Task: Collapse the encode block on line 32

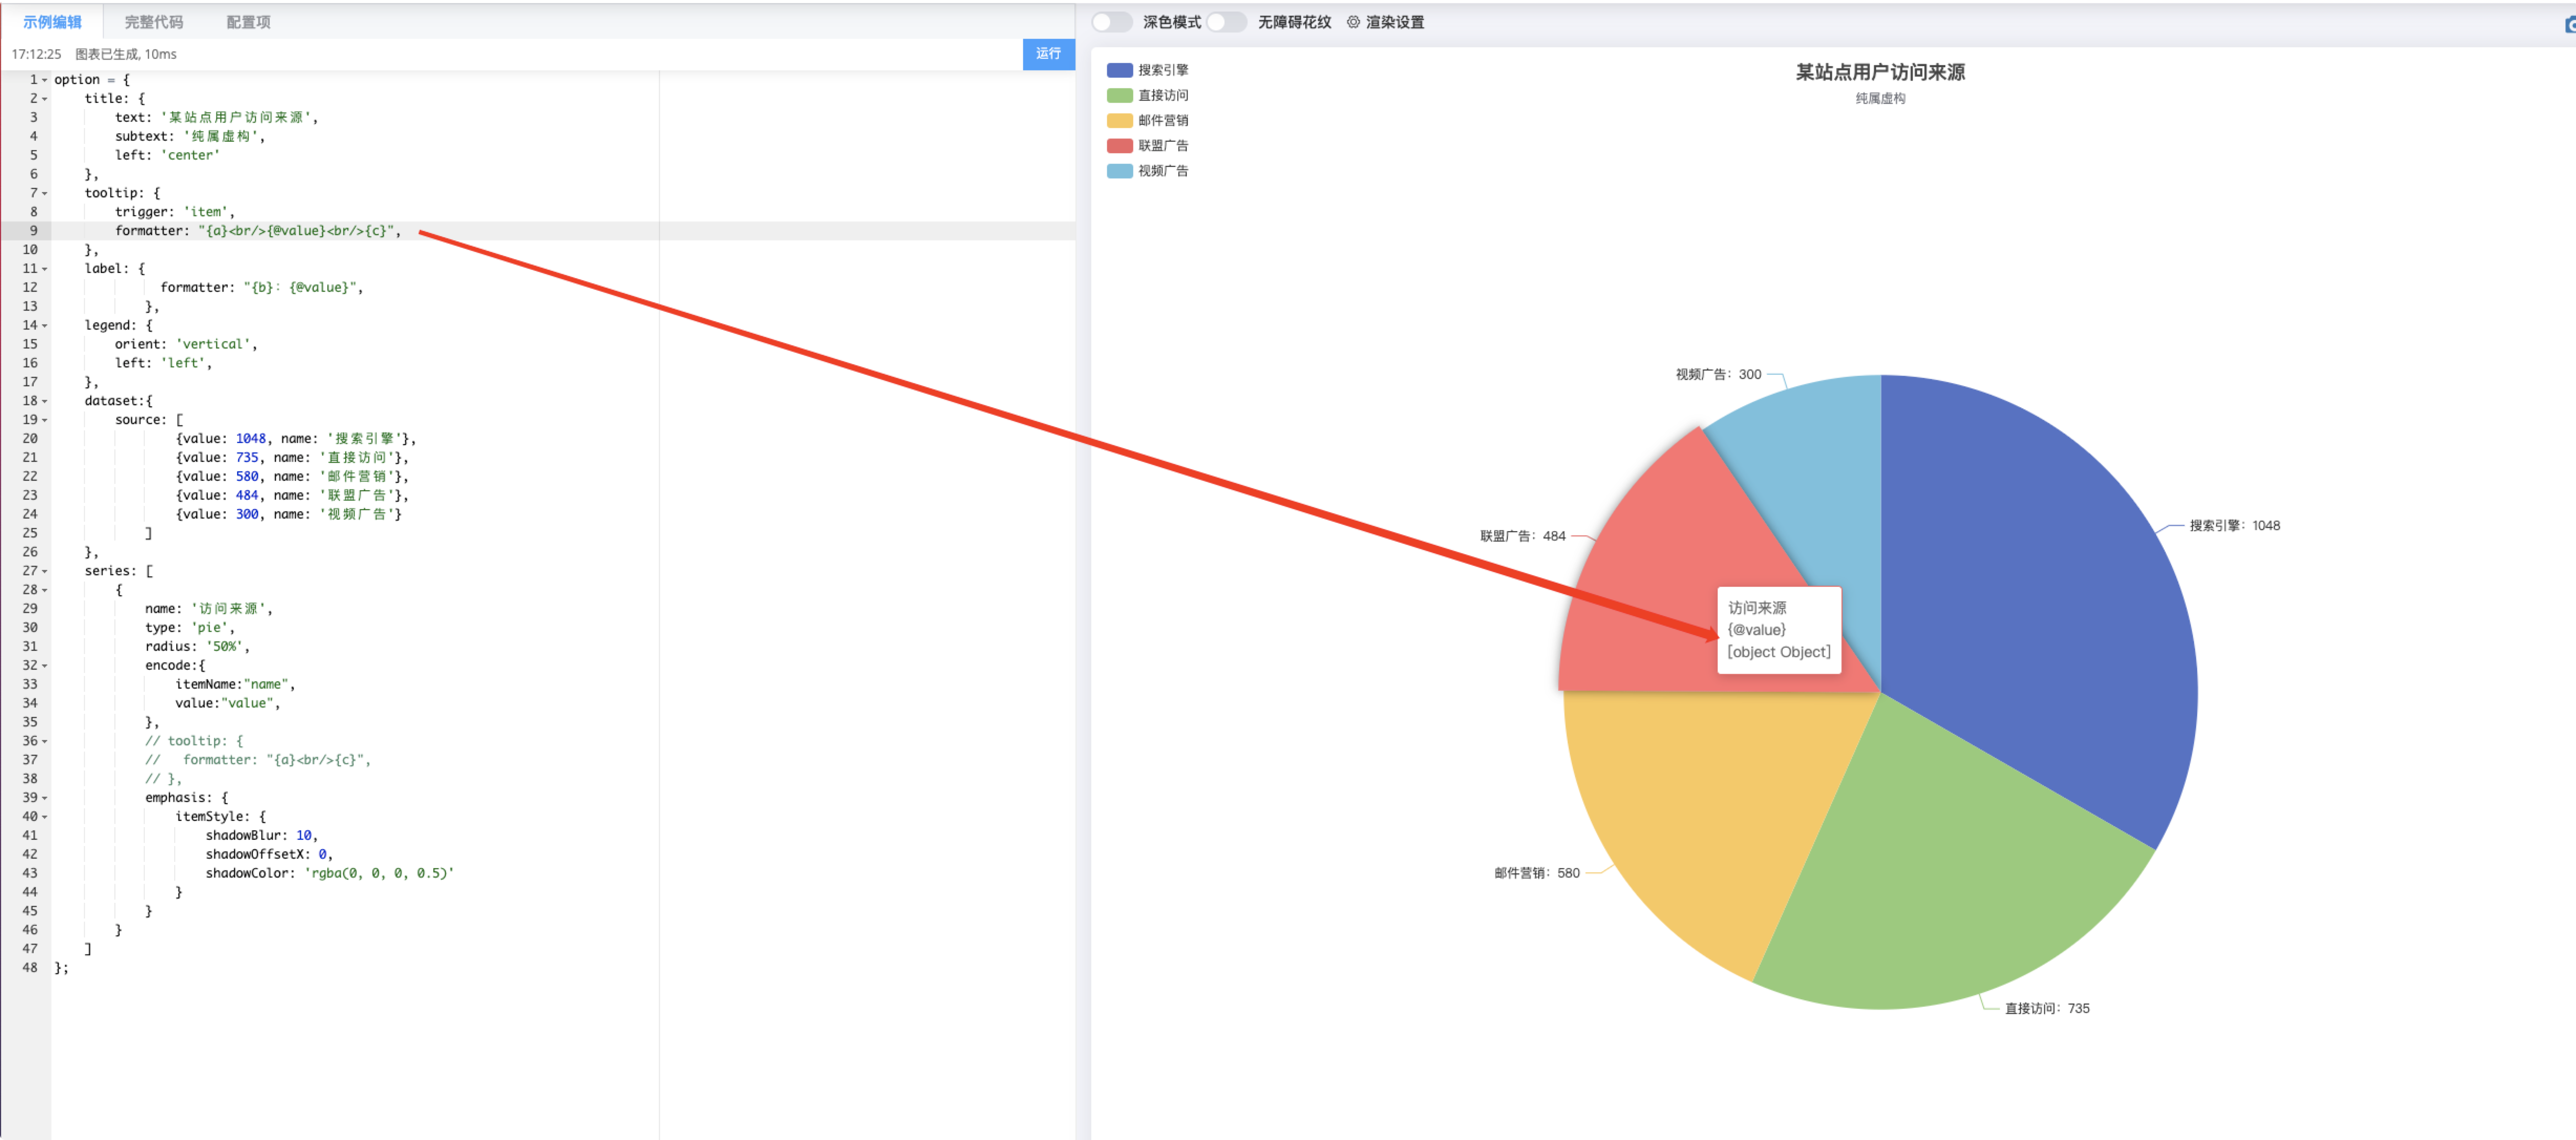Action: 45,666
